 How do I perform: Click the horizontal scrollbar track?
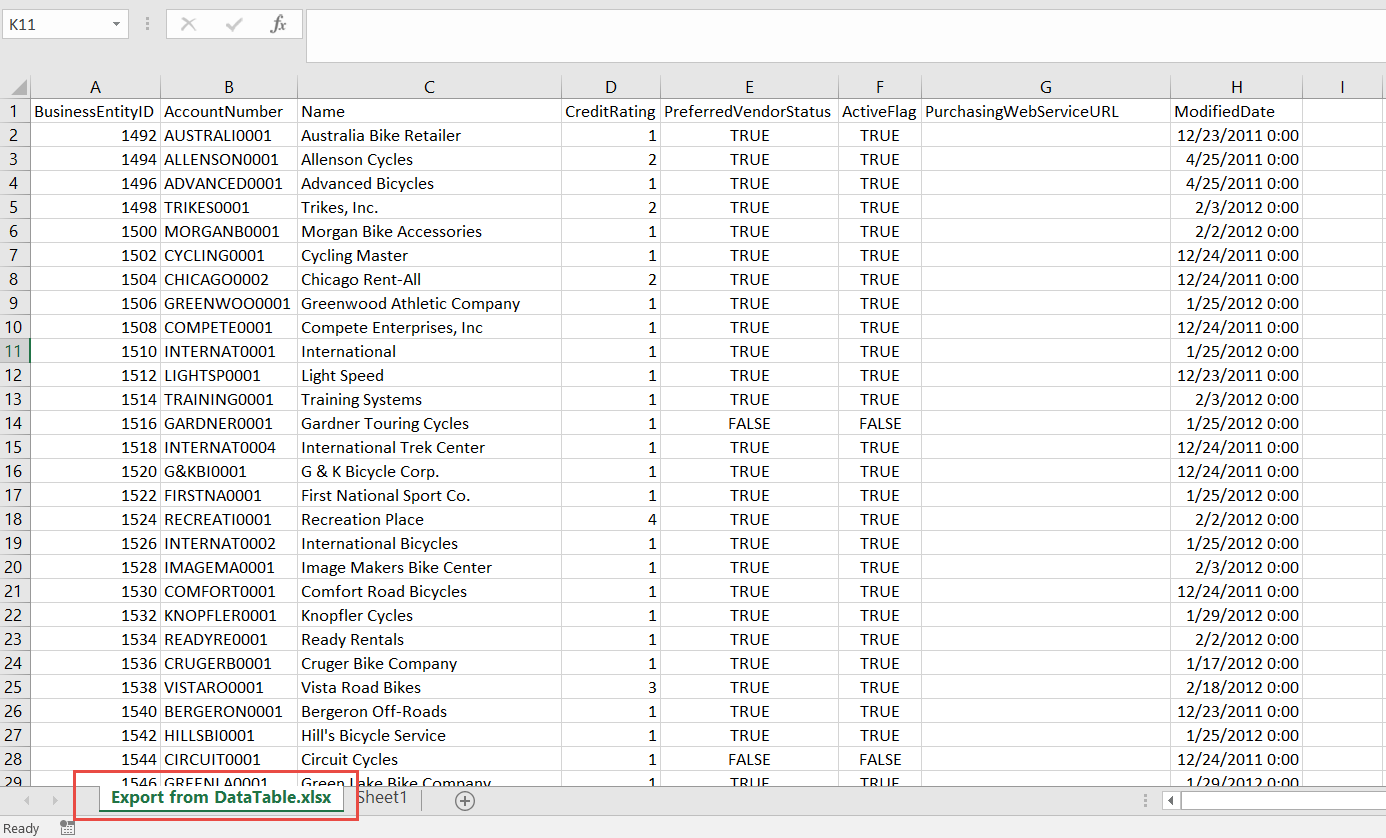pos(1283,800)
